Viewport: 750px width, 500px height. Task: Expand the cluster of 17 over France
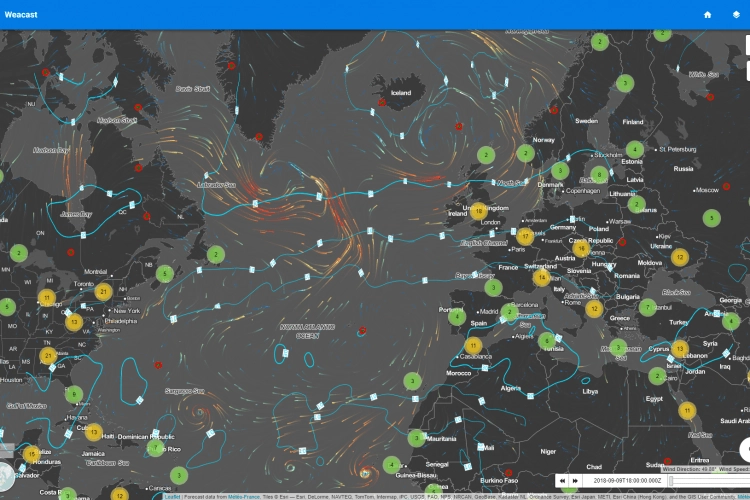pyautogui.click(x=525, y=237)
